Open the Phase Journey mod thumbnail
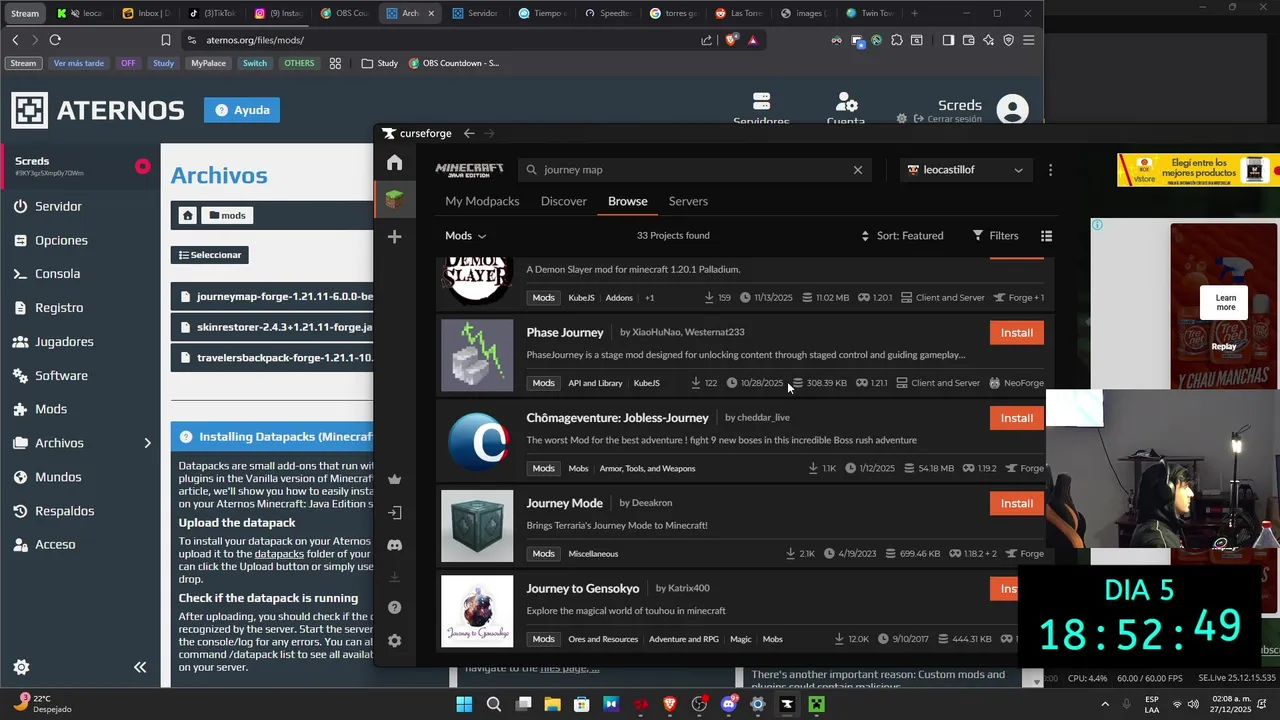 click(x=477, y=355)
